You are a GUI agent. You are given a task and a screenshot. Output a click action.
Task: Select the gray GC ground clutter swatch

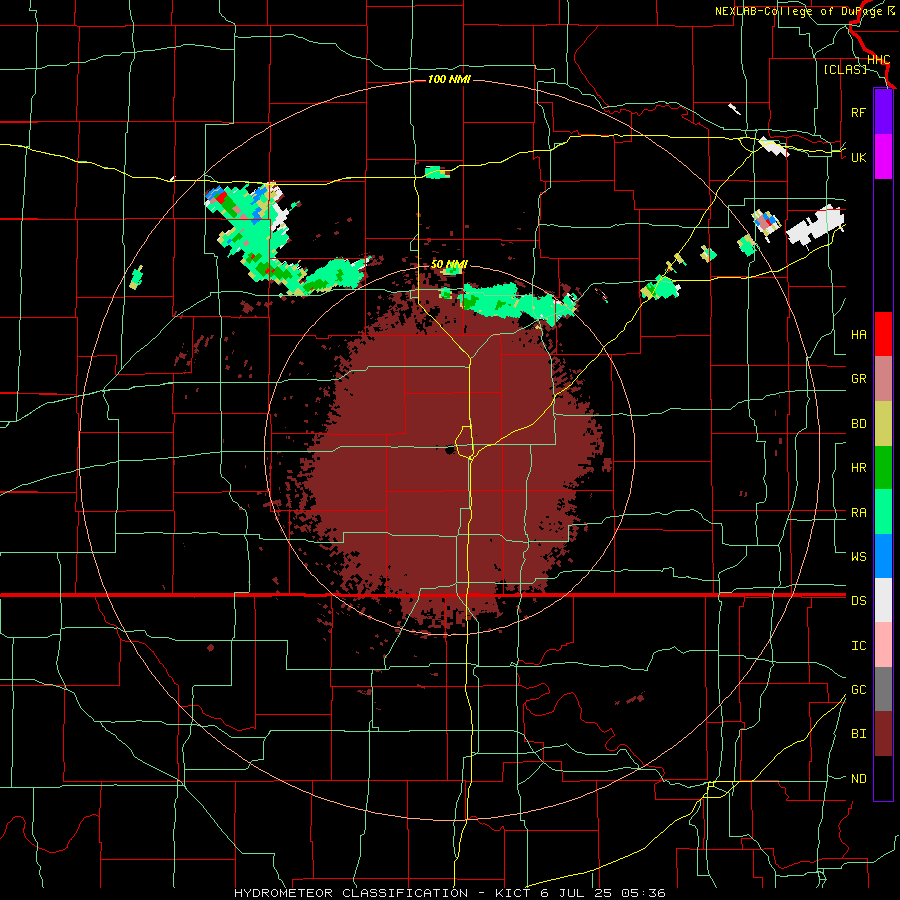883,689
